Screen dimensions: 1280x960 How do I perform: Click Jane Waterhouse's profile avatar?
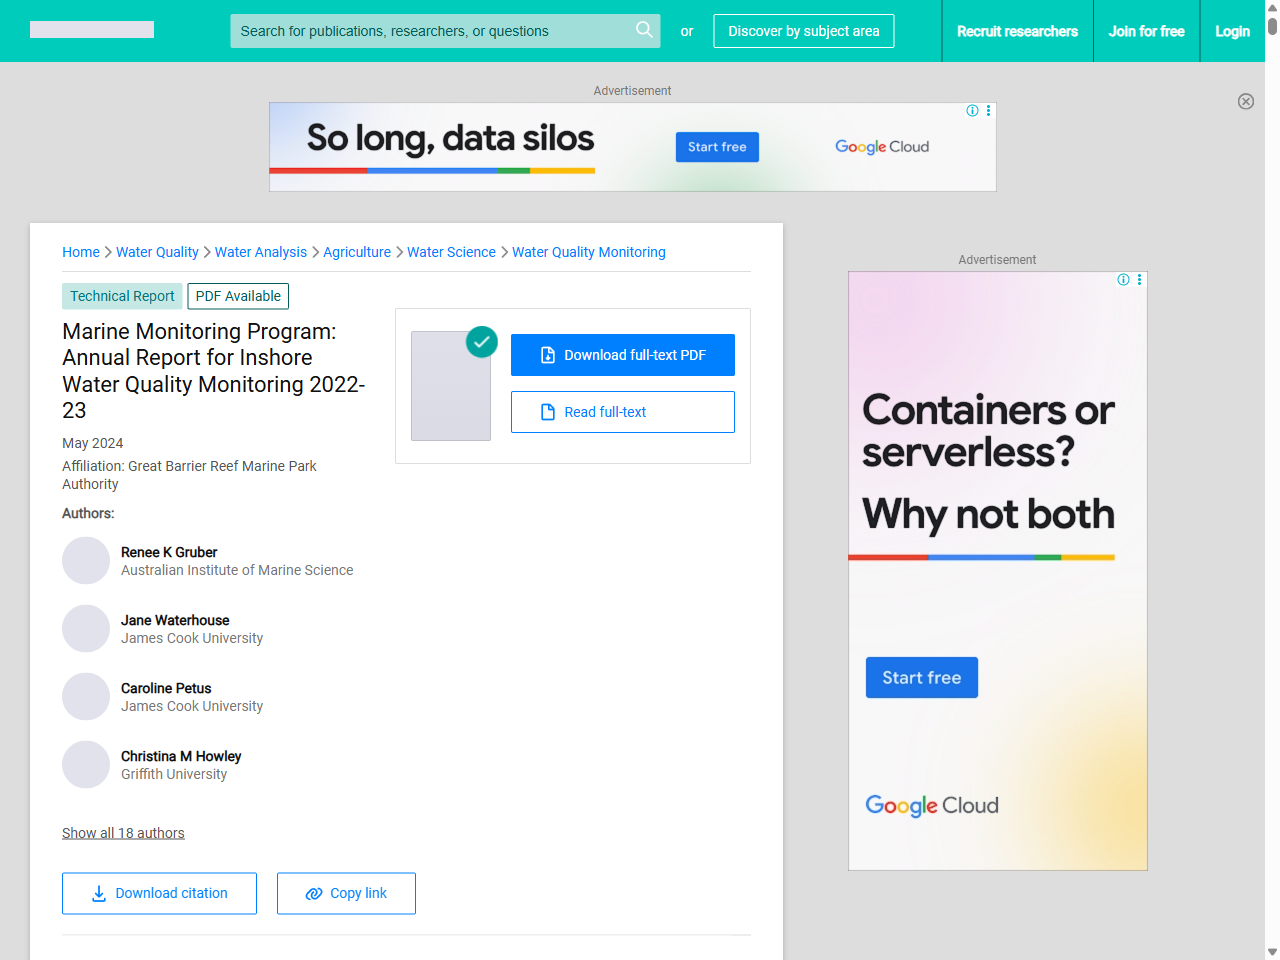pos(86,629)
